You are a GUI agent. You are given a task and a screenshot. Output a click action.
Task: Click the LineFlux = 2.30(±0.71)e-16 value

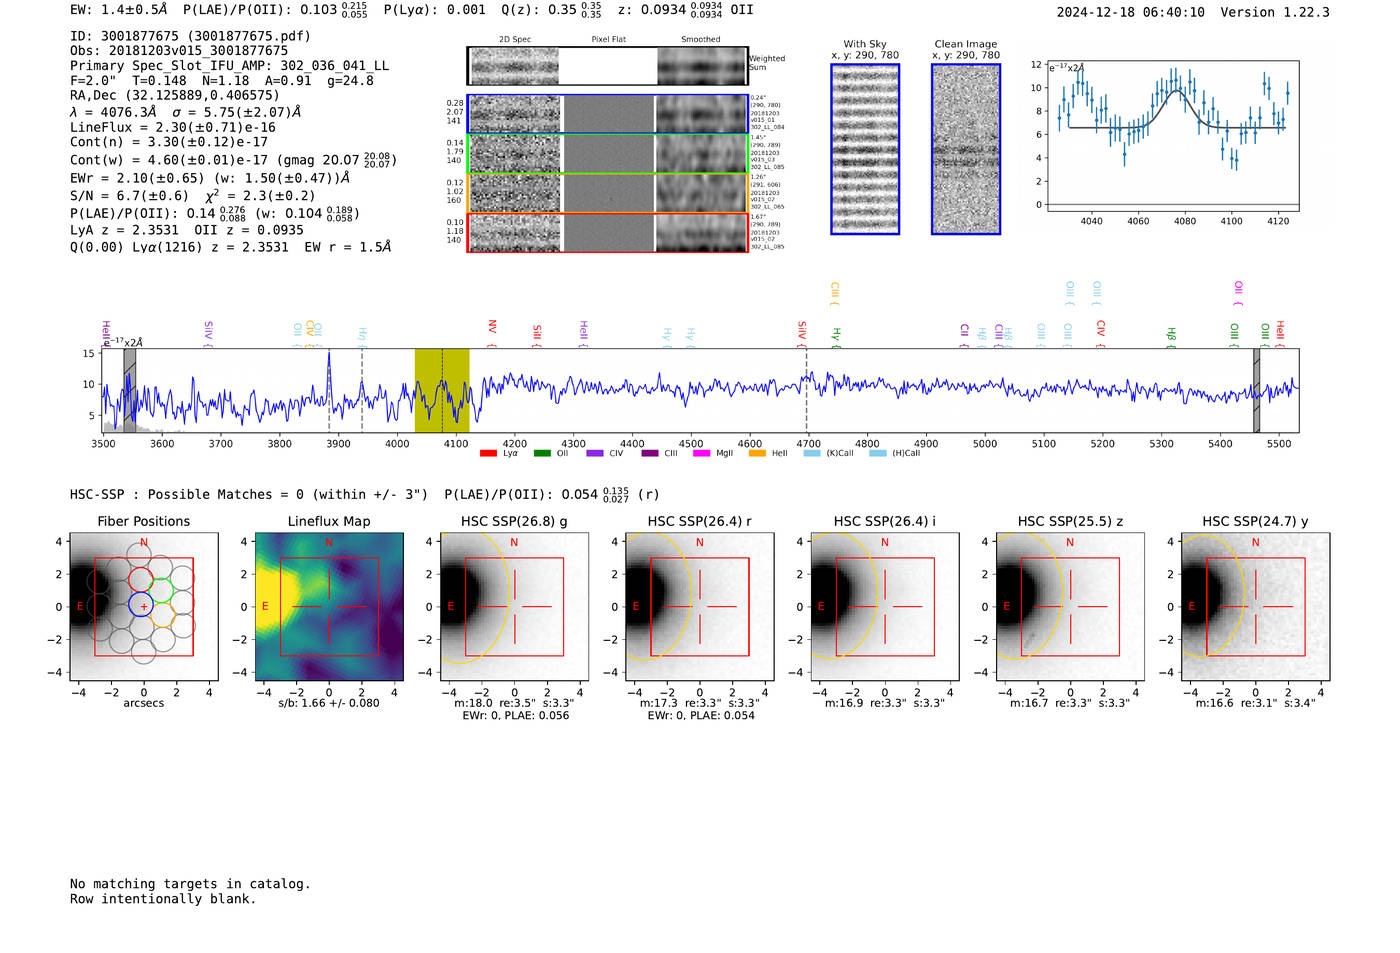pos(173,128)
